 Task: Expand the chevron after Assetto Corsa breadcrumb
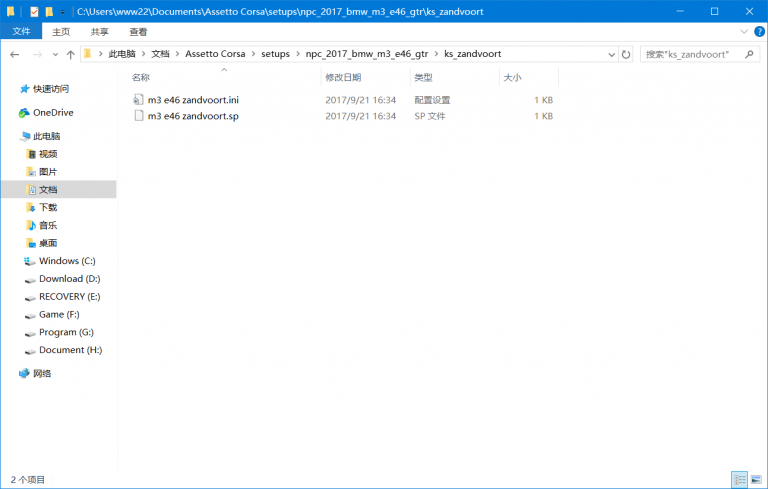(x=253, y=54)
